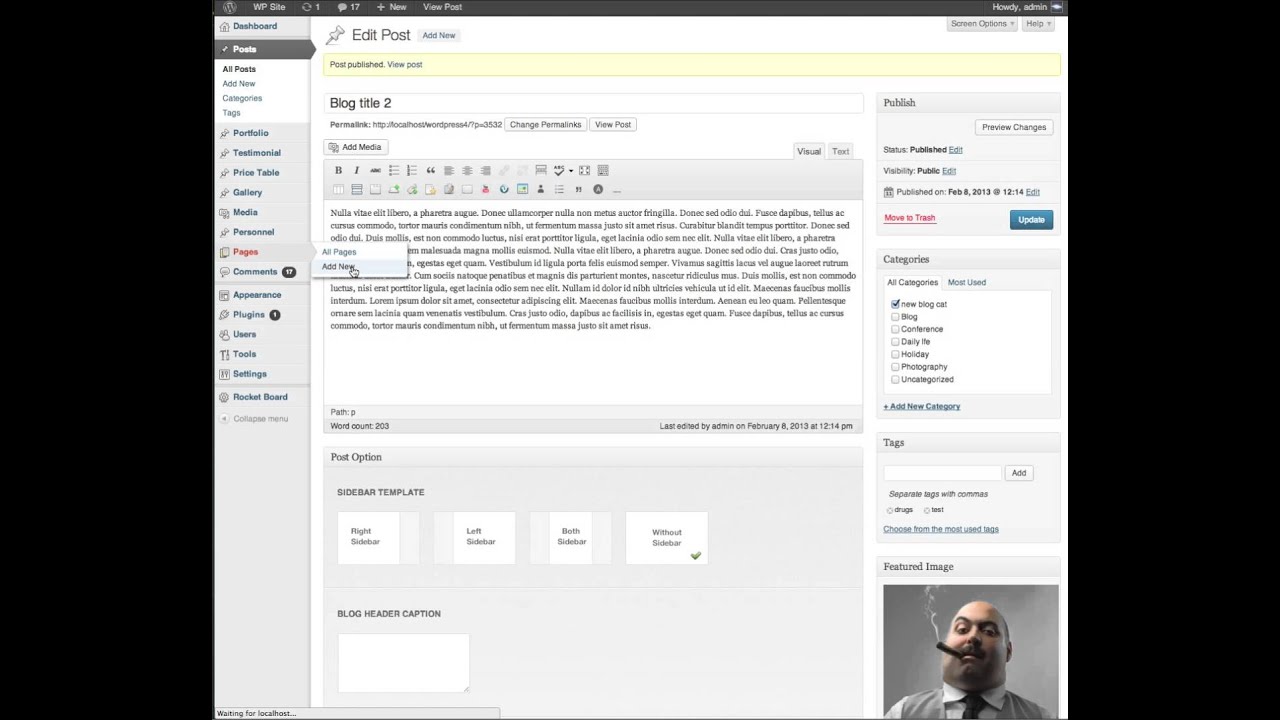The height and width of the screenshot is (720, 1280).
Task: Insert personnel shortcode via person icon
Action: click(541, 189)
